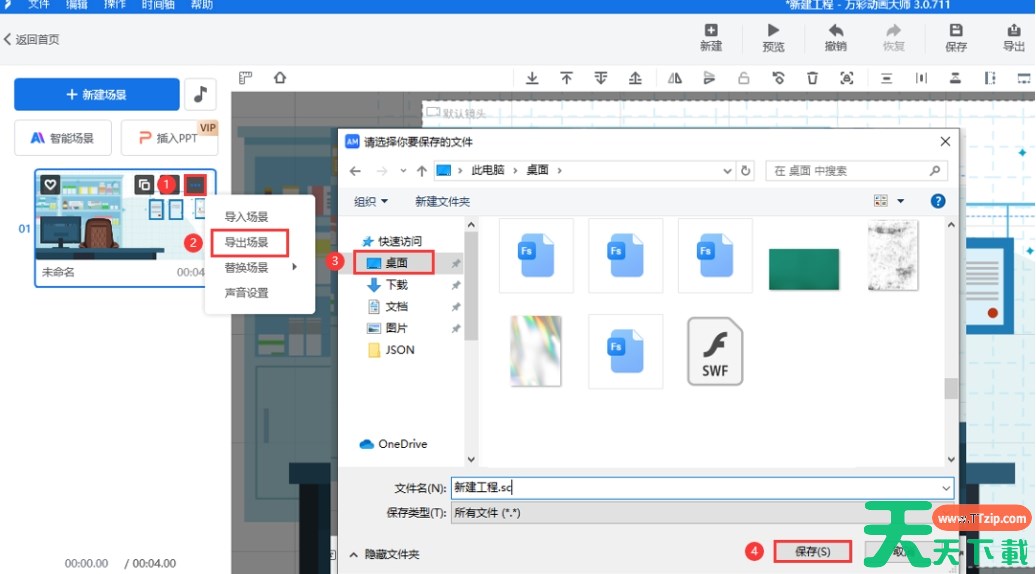Open the view mode dropdown arrow
The height and width of the screenshot is (574, 1036).
[x=900, y=201]
